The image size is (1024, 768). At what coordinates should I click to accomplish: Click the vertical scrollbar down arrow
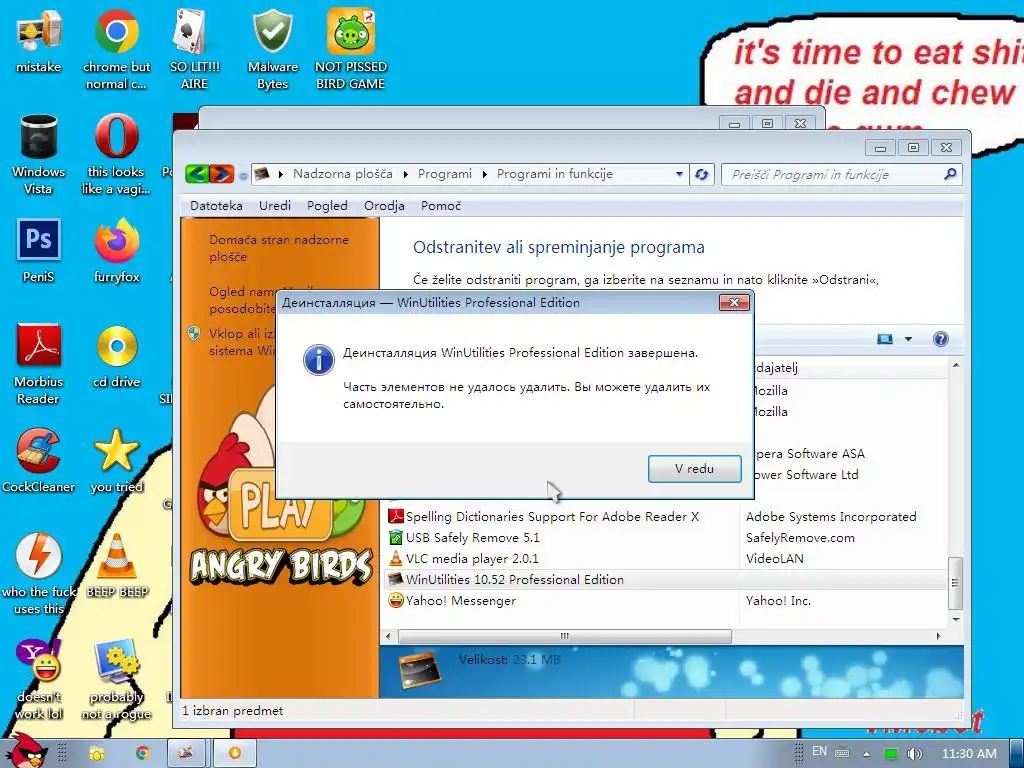956,619
